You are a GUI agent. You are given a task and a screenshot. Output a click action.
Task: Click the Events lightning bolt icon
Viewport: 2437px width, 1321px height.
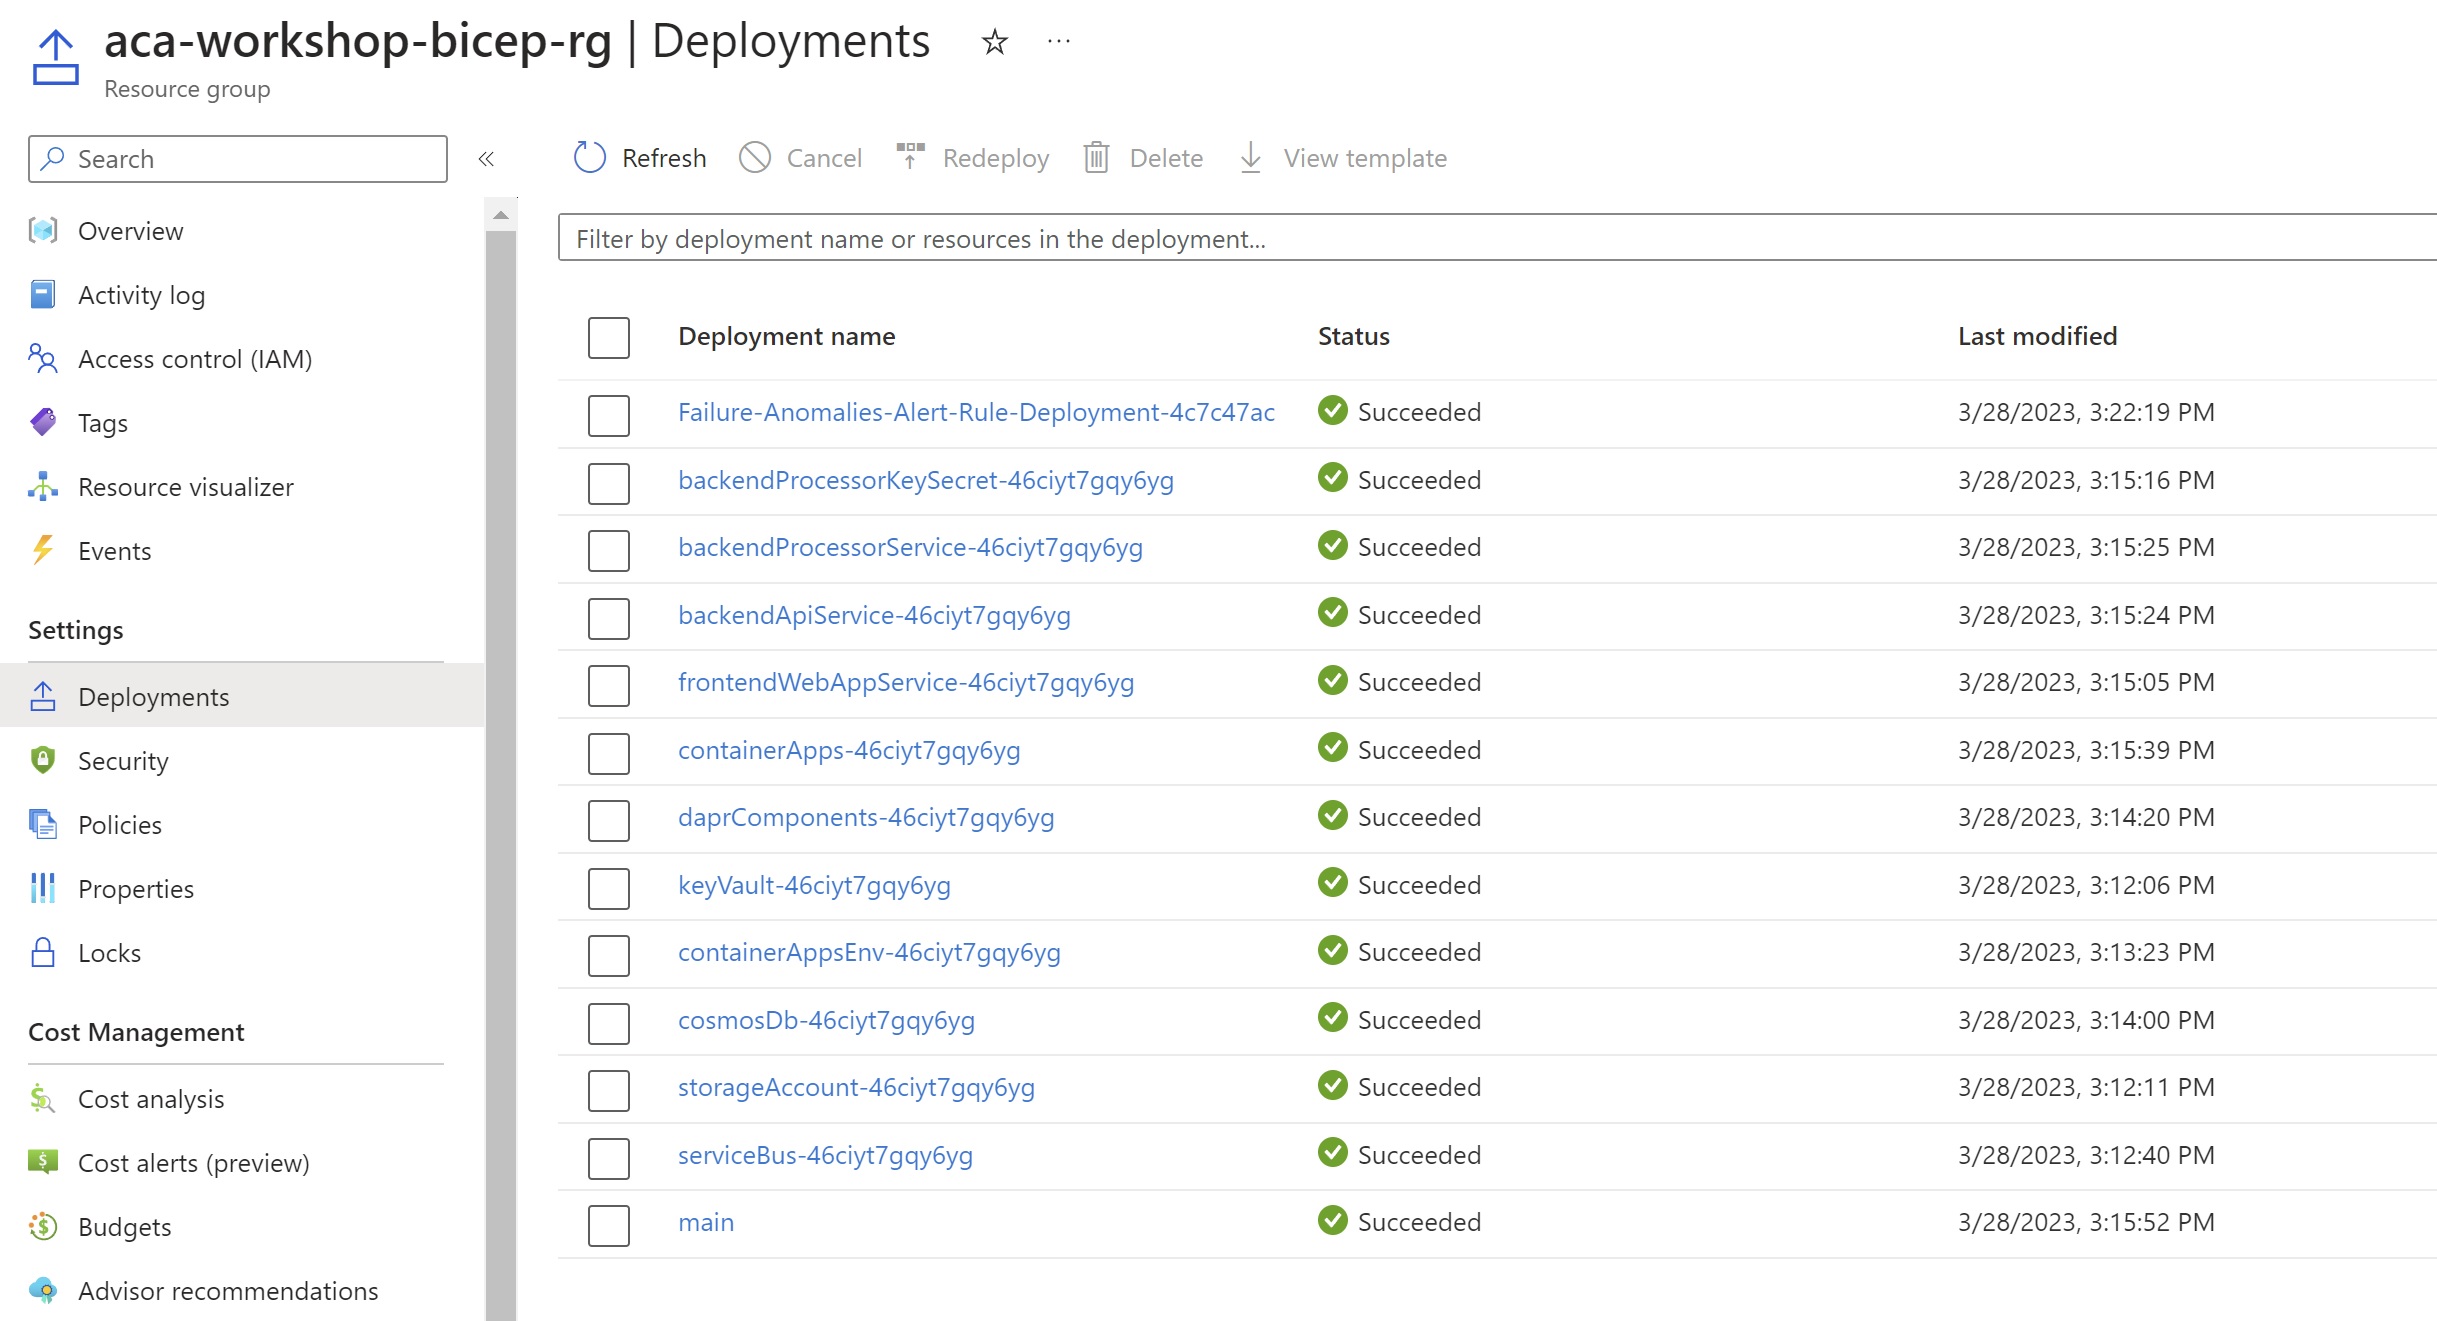[x=43, y=550]
